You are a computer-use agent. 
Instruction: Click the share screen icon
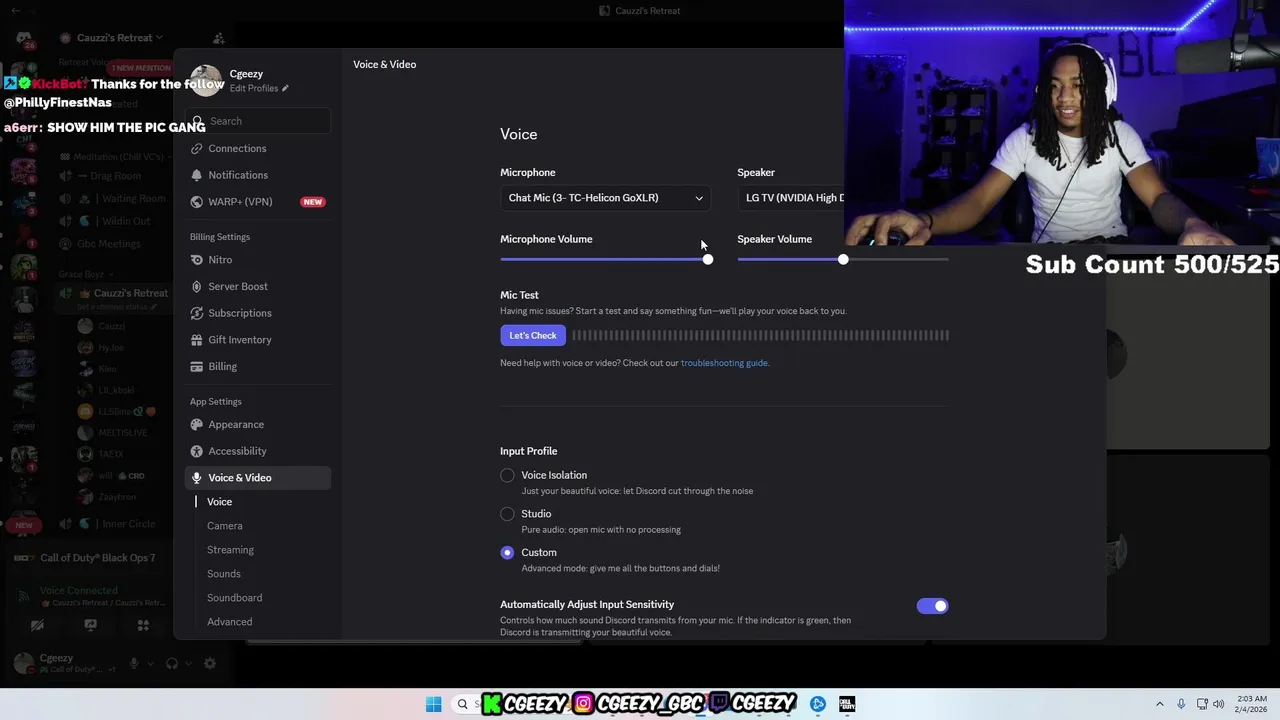90,626
